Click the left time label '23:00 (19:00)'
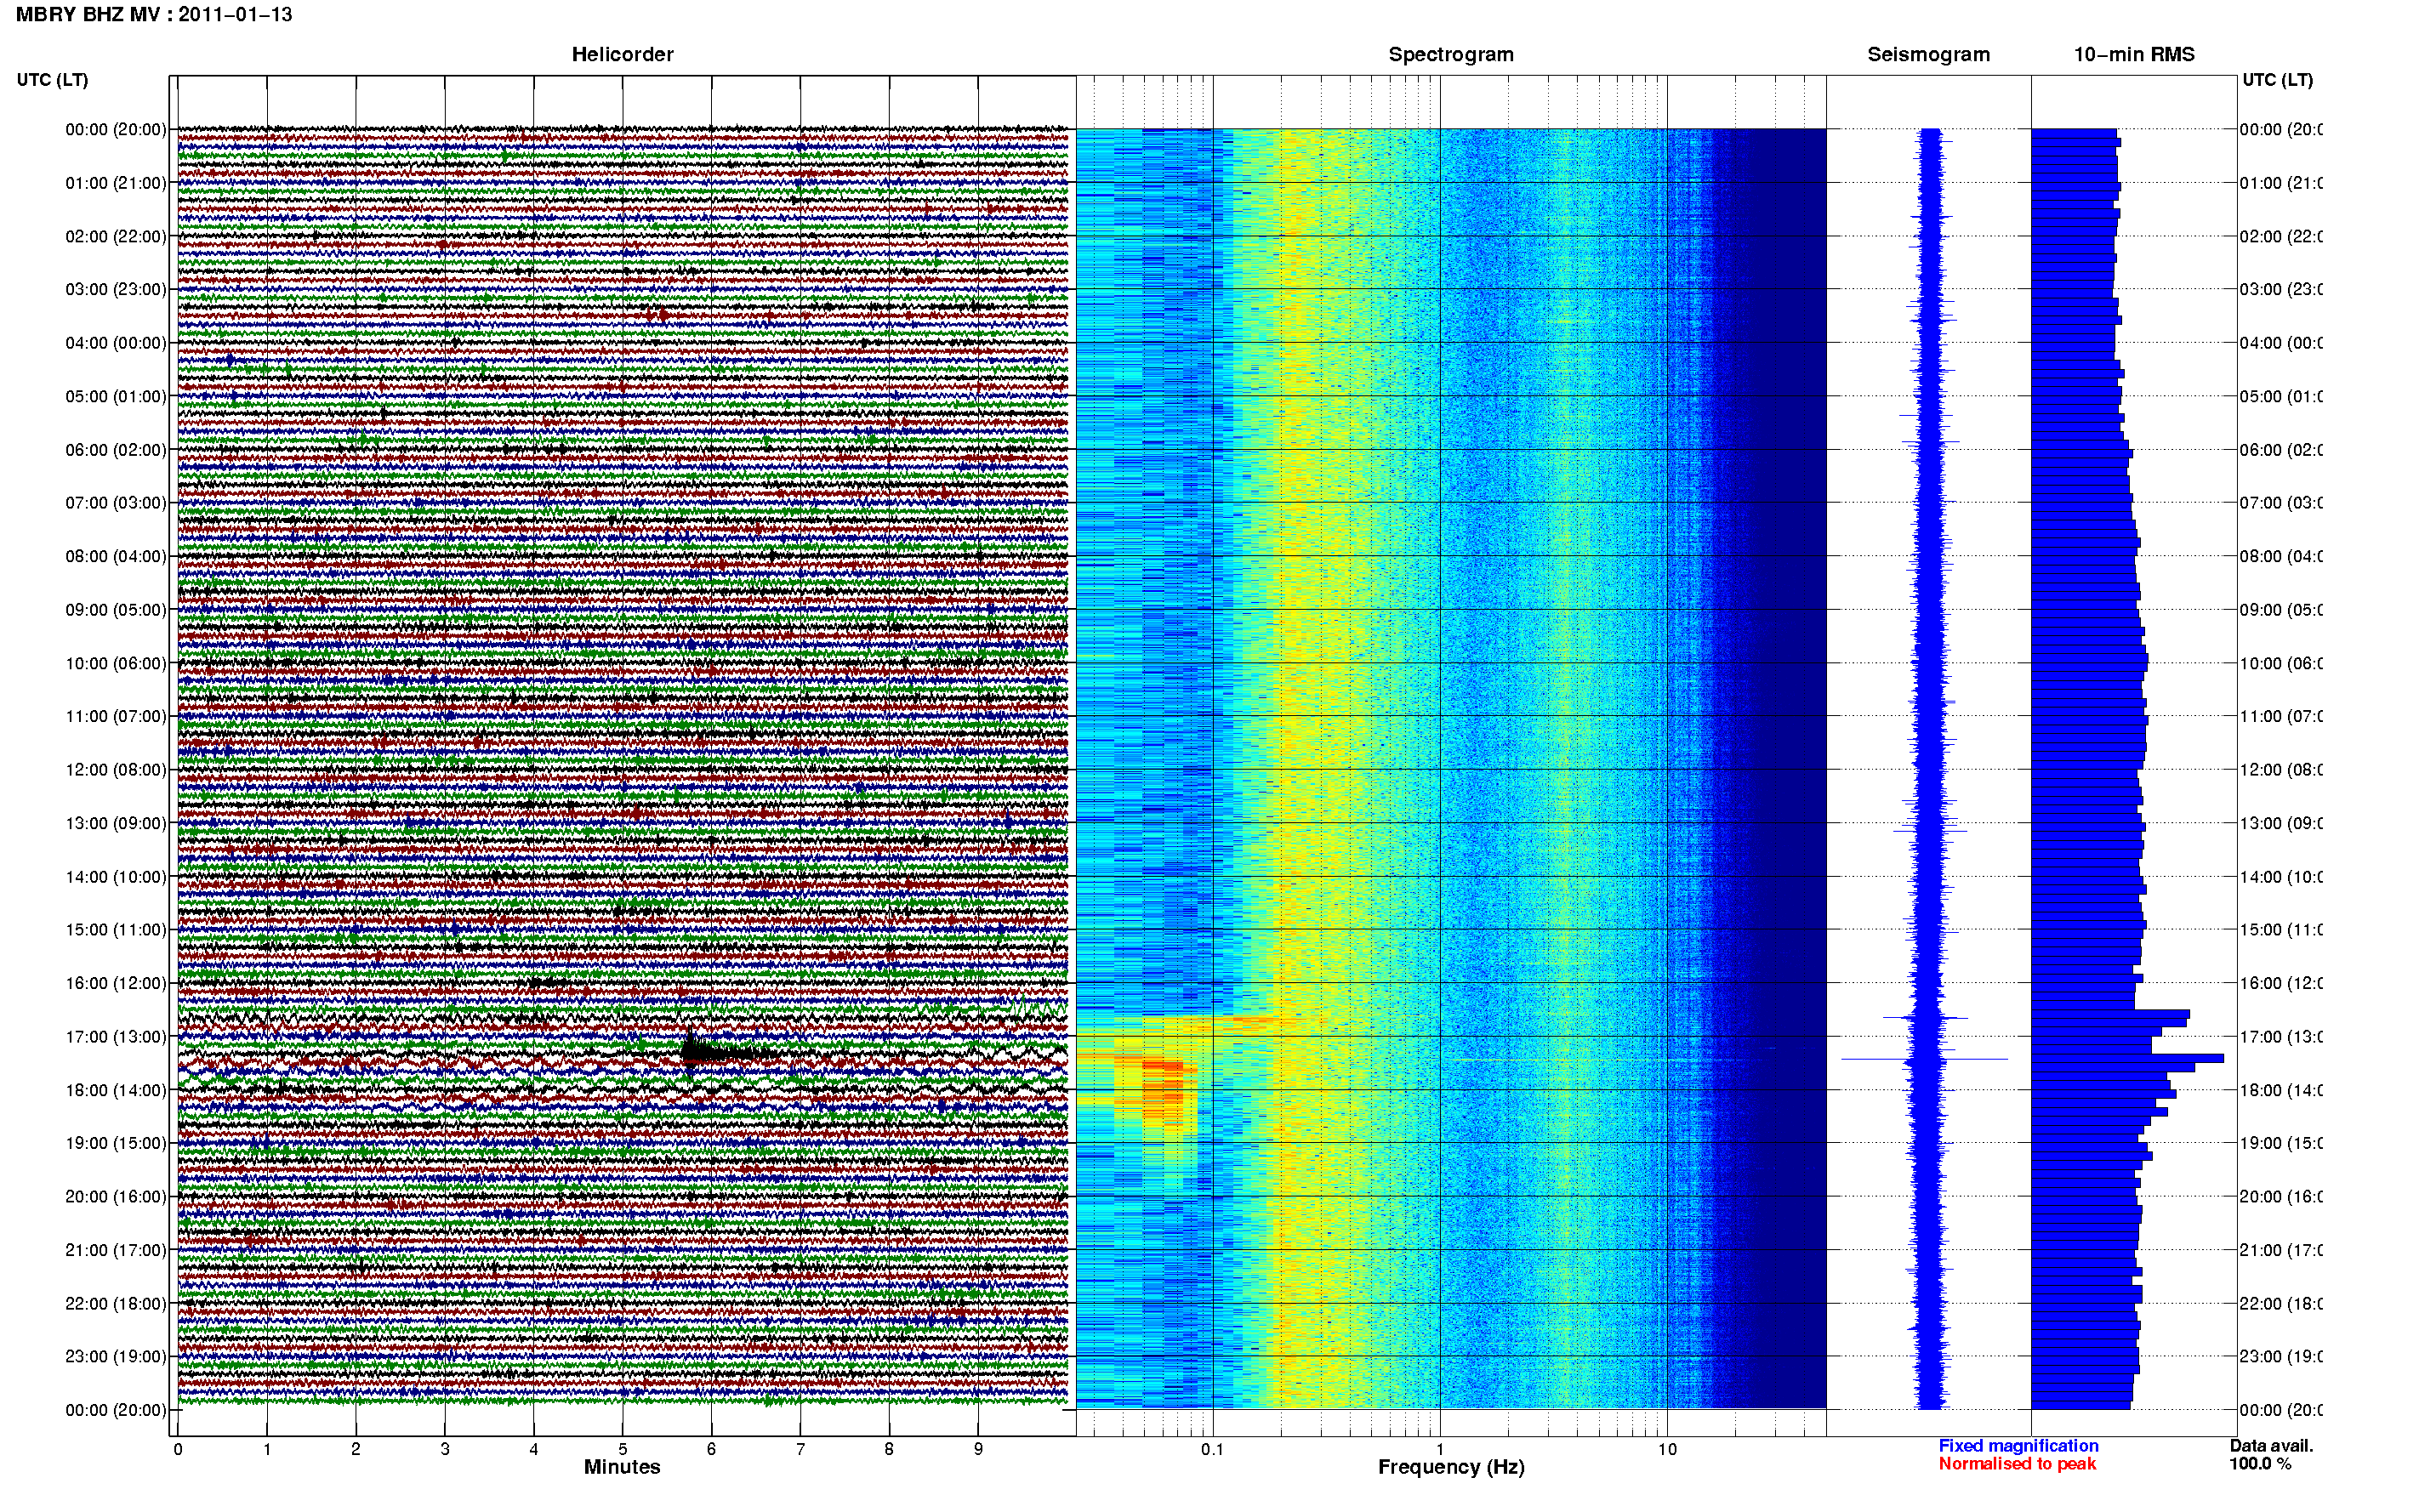The width and height of the screenshot is (2419, 1512). tap(116, 1356)
